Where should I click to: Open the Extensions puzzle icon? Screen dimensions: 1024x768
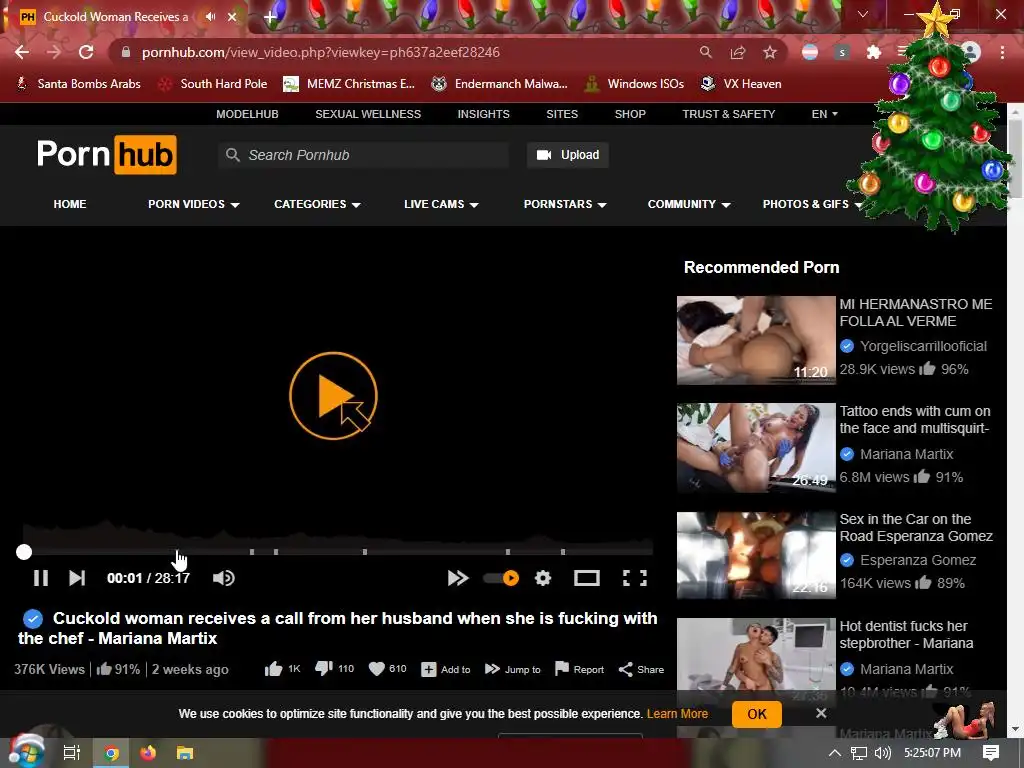pos(874,52)
